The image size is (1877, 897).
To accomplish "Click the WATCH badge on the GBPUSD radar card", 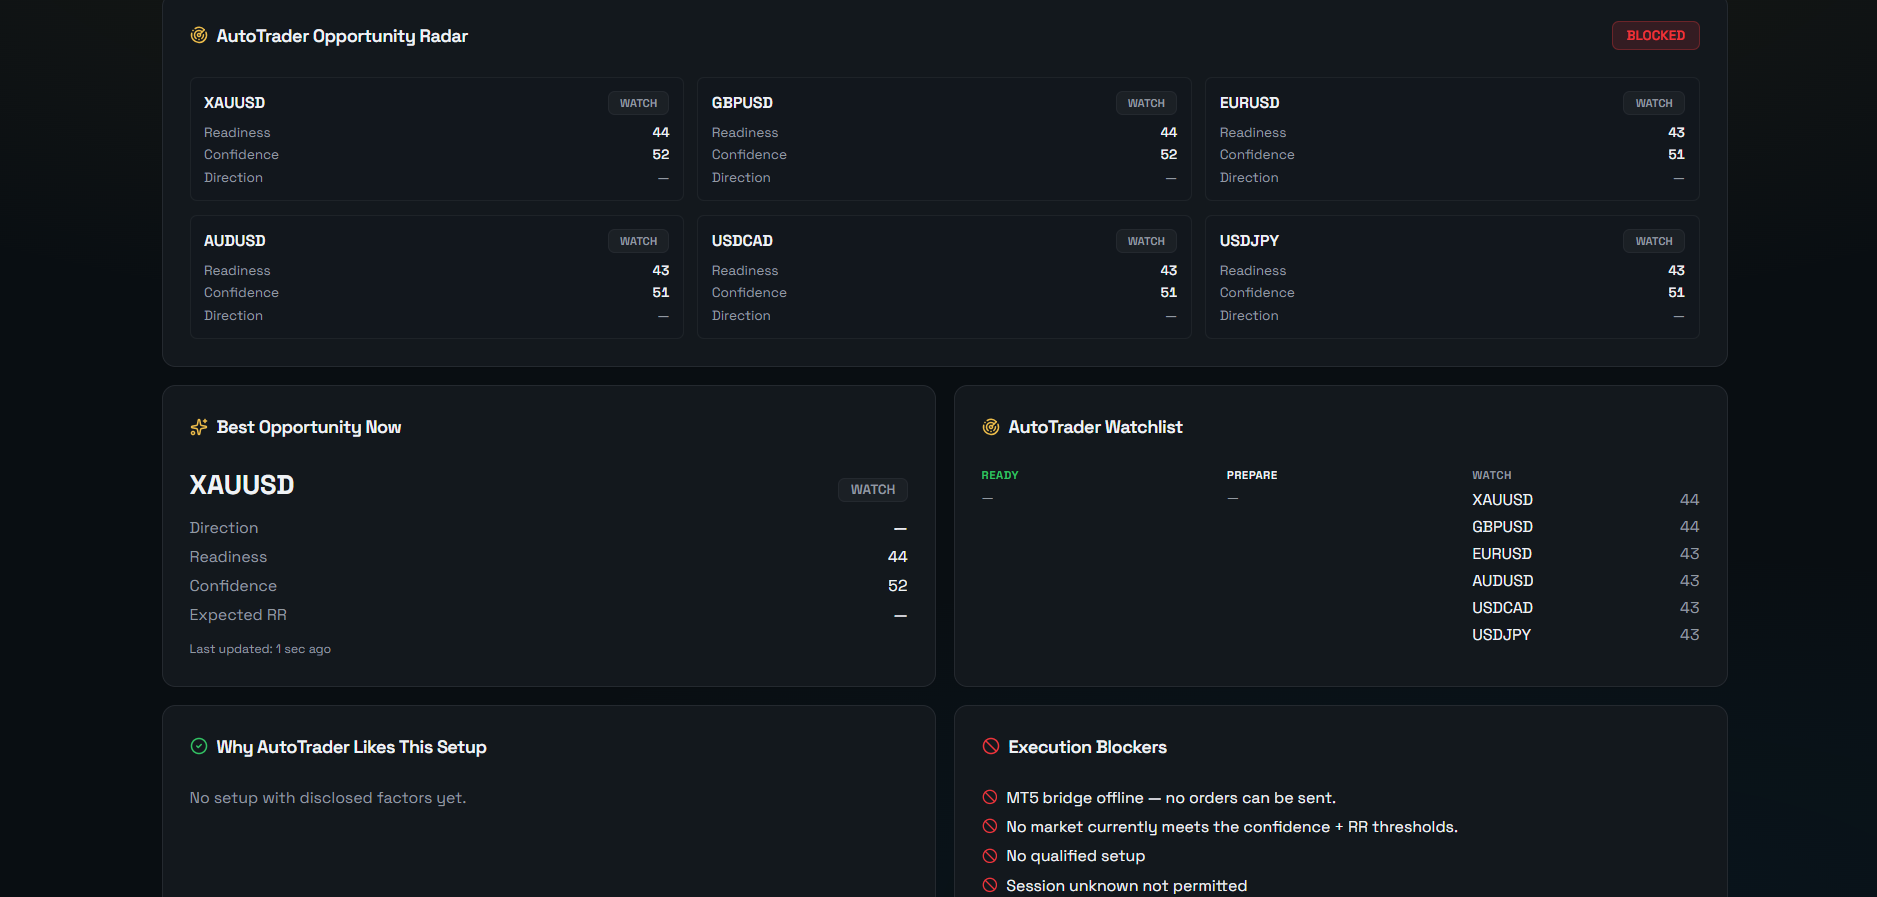I will pos(1146,103).
